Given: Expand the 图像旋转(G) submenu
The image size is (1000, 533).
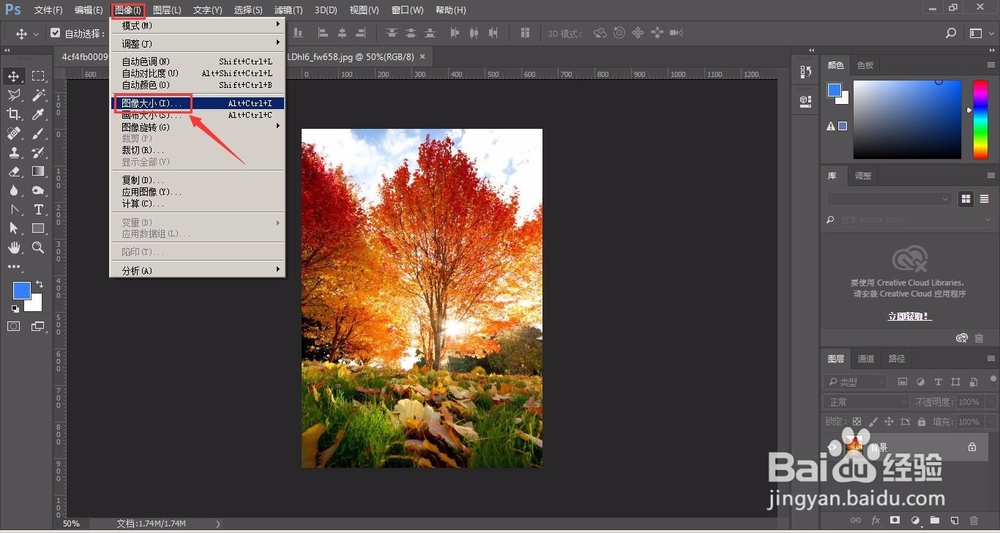Looking at the screenshot, I should 197,127.
